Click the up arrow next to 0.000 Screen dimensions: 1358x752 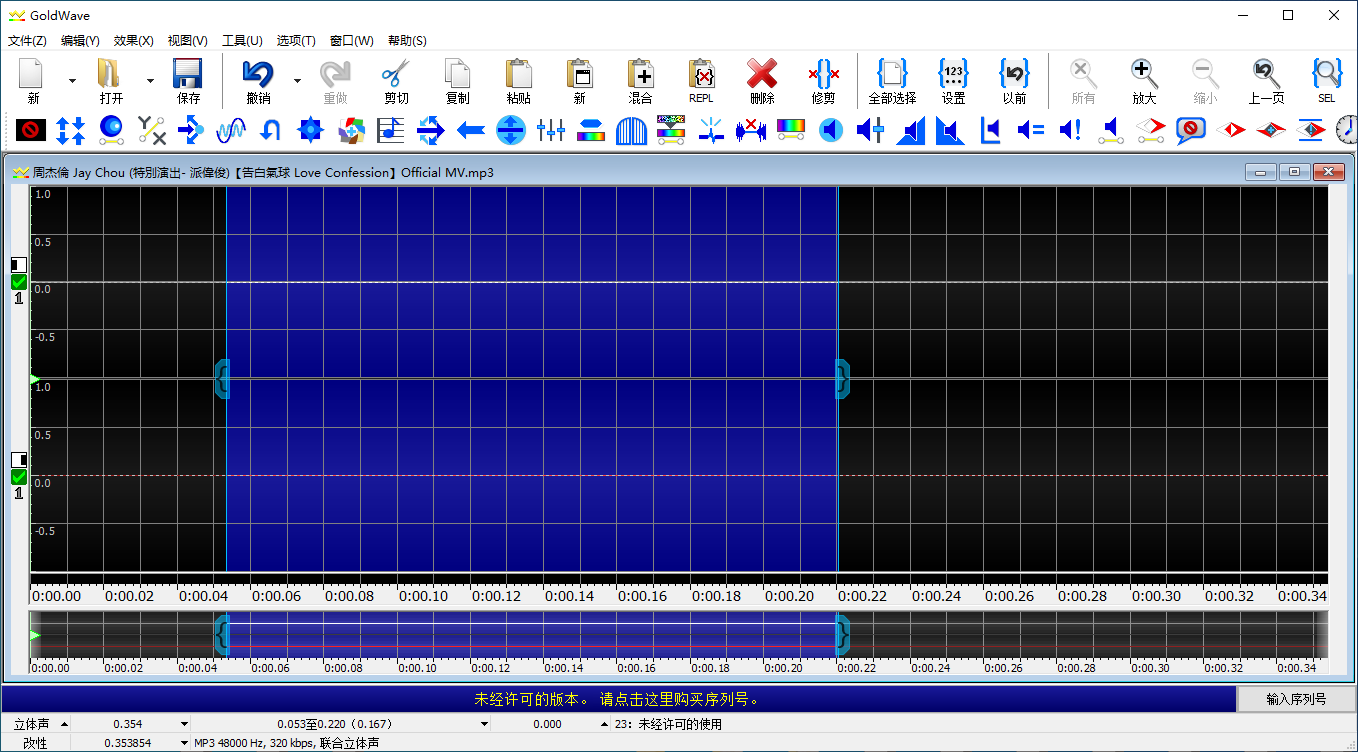pos(604,724)
